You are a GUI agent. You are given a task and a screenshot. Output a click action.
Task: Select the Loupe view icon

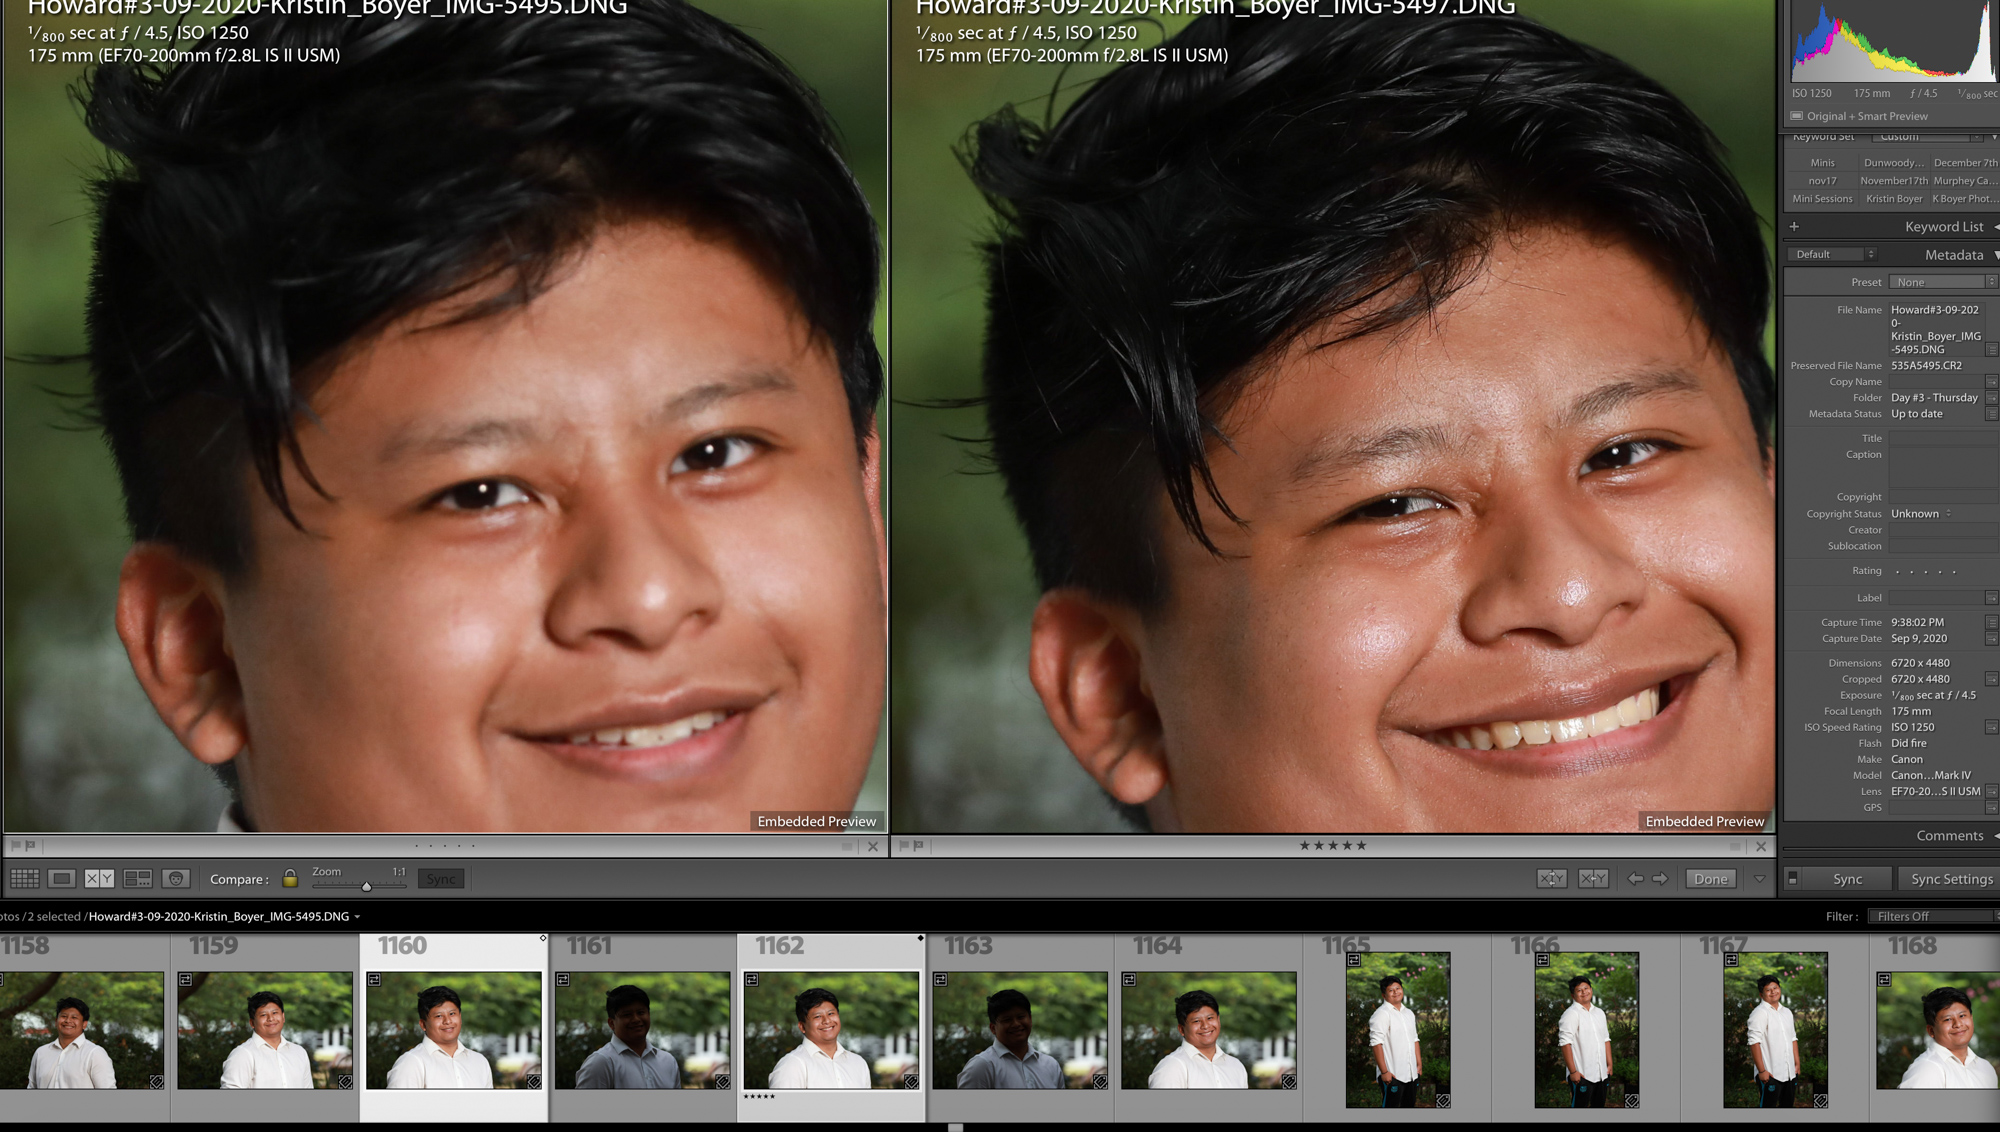coord(64,878)
